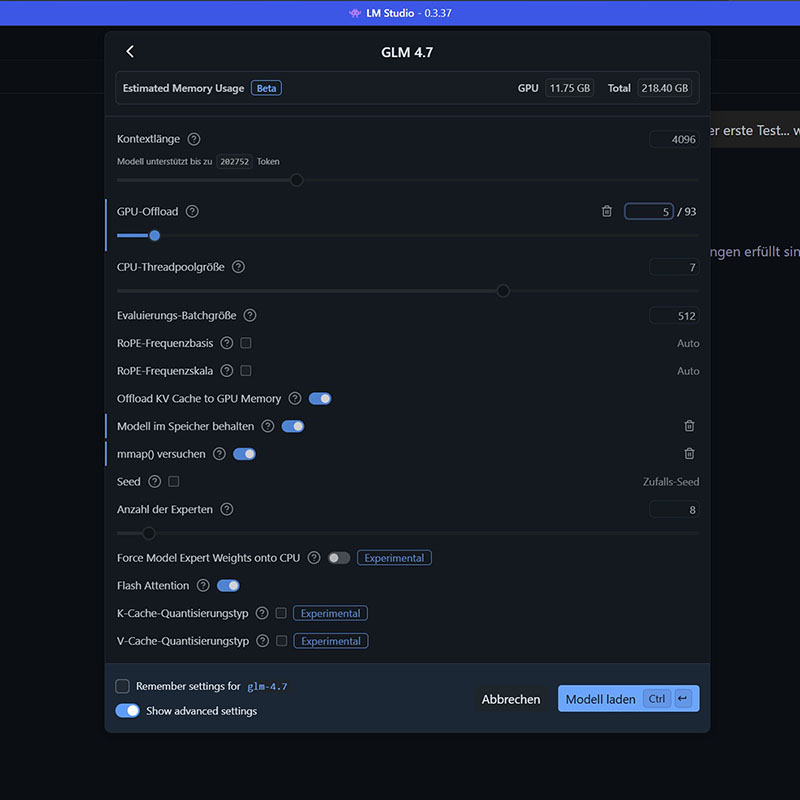The width and height of the screenshot is (800, 800).
Task: Toggle Show advanced settings switch
Action: 128,710
